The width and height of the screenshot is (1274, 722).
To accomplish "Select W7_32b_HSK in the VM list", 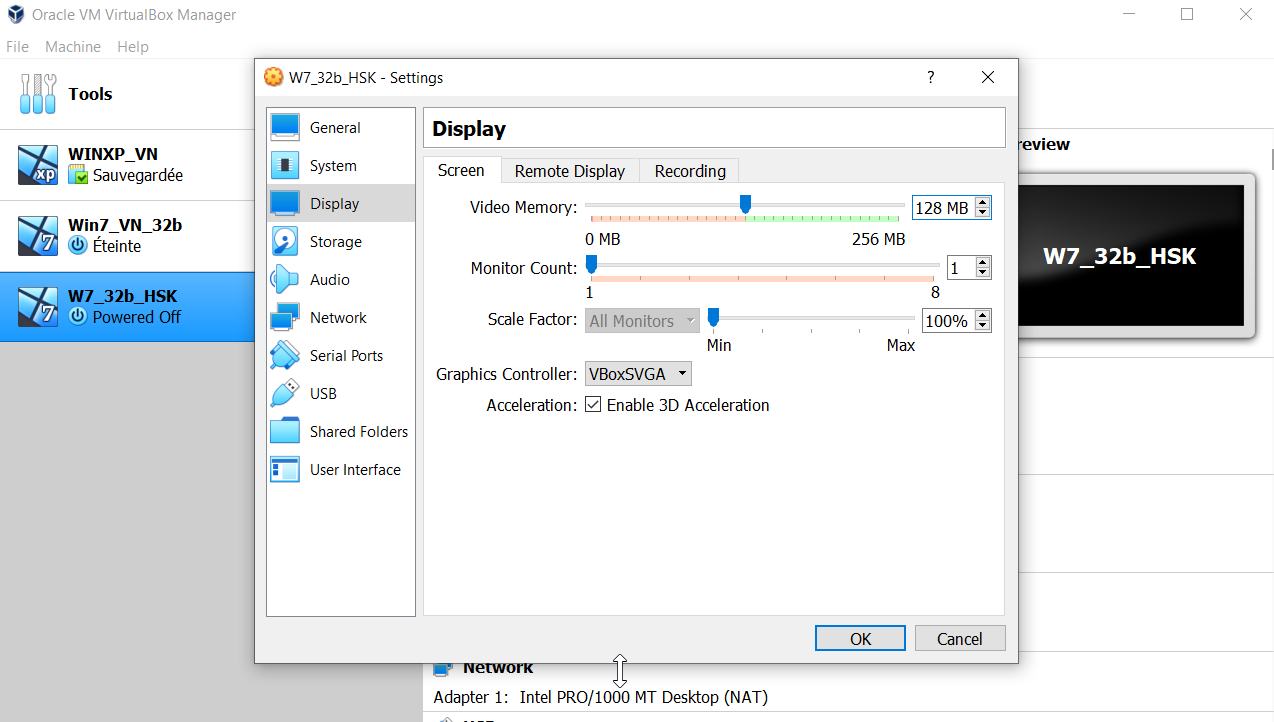I will tap(127, 307).
